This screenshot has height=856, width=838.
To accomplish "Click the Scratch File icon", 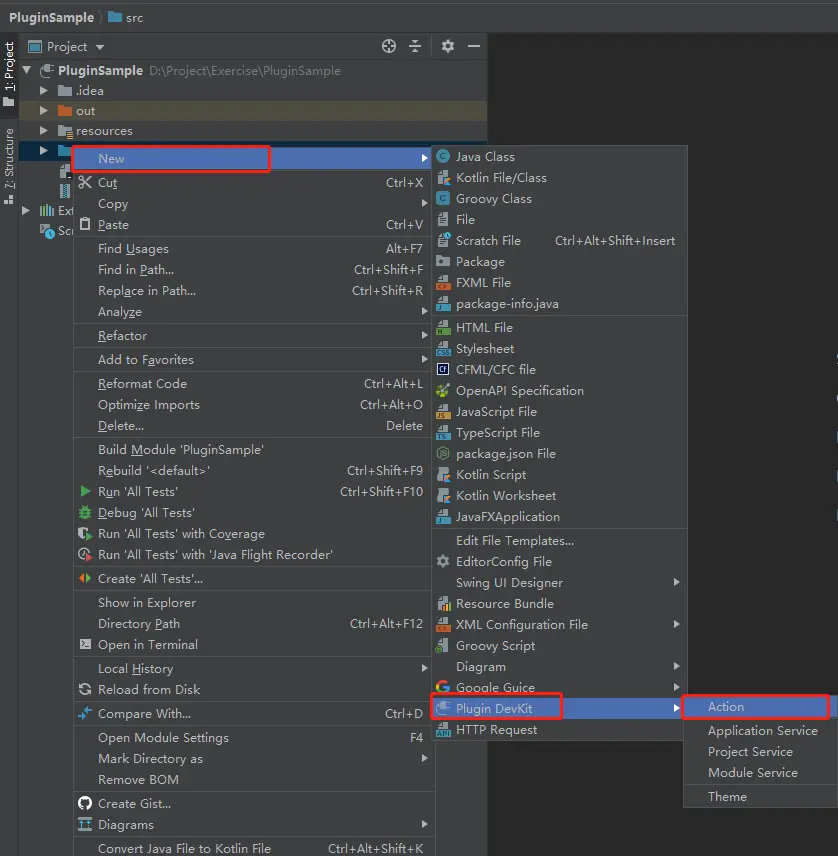I will [x=443, y=241].
